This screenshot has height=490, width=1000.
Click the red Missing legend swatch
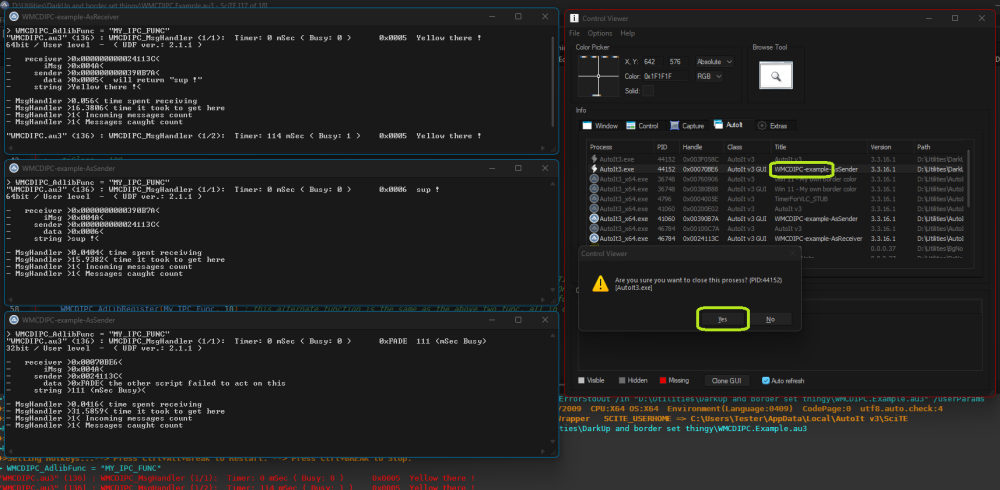tap(662, 381)
